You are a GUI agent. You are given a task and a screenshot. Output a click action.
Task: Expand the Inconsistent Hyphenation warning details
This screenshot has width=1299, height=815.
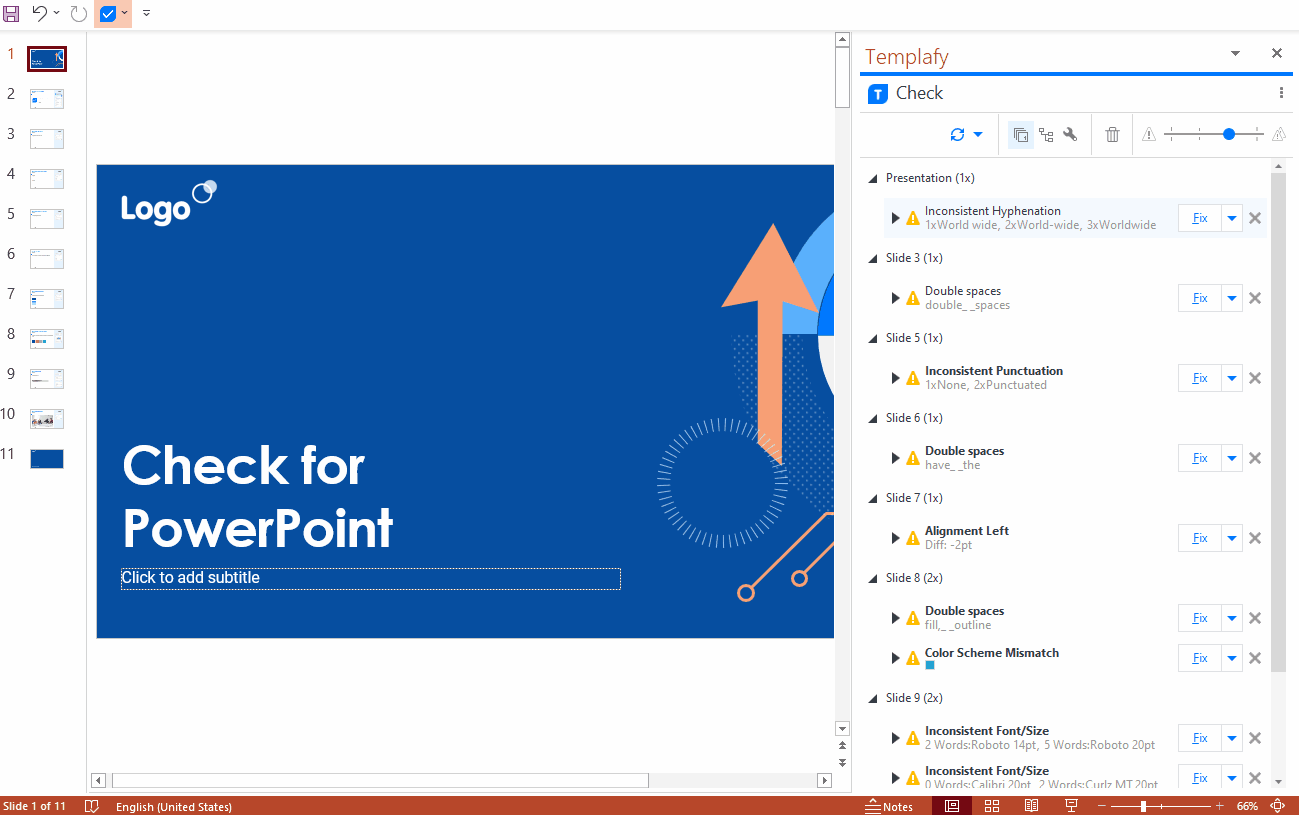896,217
